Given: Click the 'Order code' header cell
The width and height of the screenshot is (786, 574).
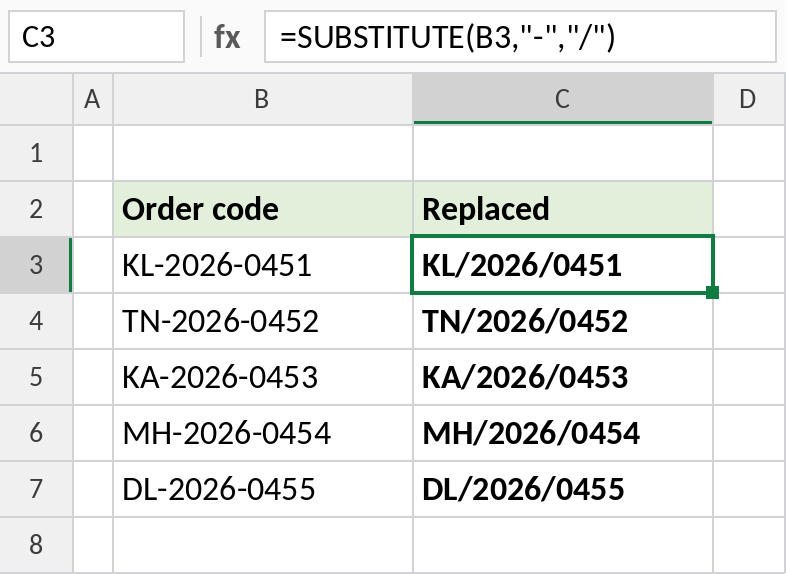Looking at the screenshot, I should (263, 209).
